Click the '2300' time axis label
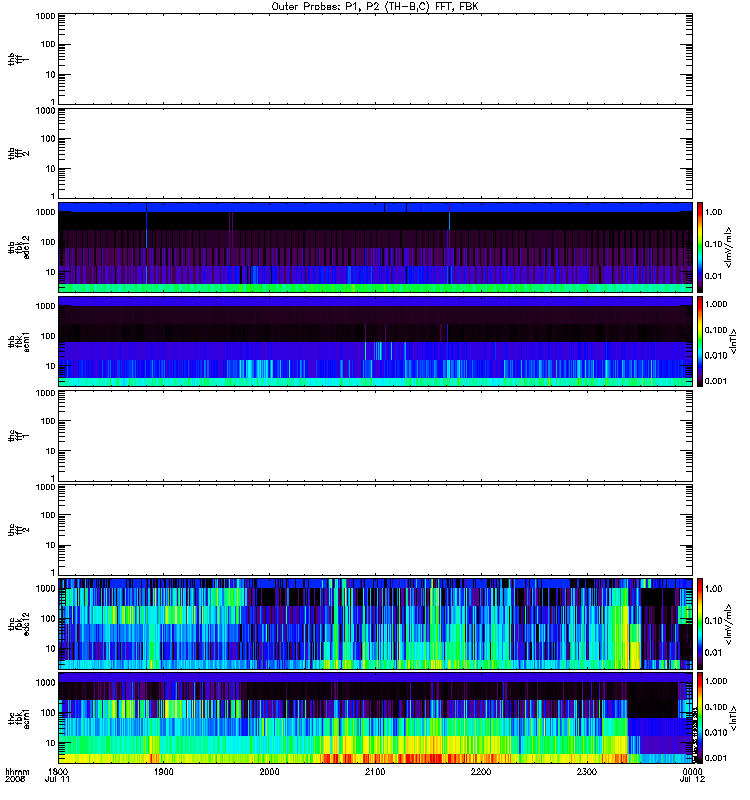The width and height of the screenshot is (750, 800). [587, 771]
